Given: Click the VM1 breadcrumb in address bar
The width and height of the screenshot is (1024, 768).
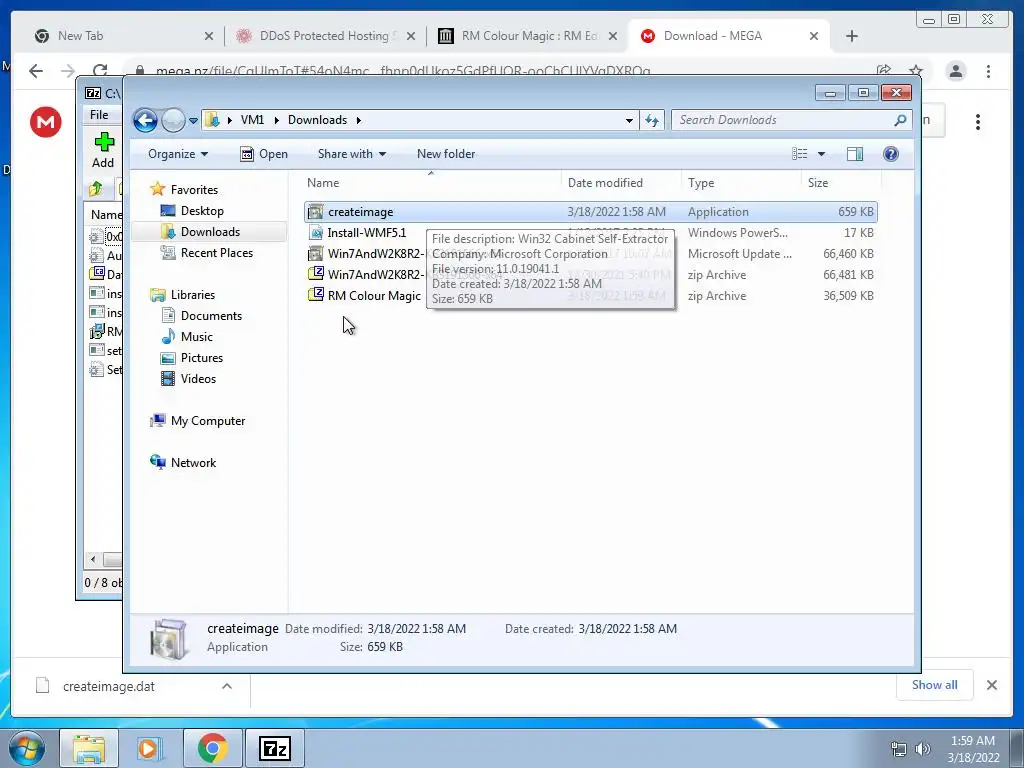Looking at the screenshot, I should click(252, 120).
